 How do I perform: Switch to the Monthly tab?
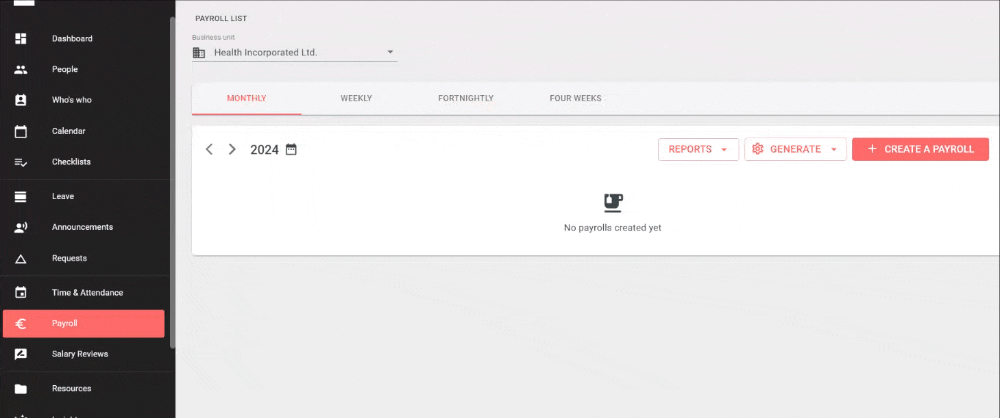(x=247, y=98)
